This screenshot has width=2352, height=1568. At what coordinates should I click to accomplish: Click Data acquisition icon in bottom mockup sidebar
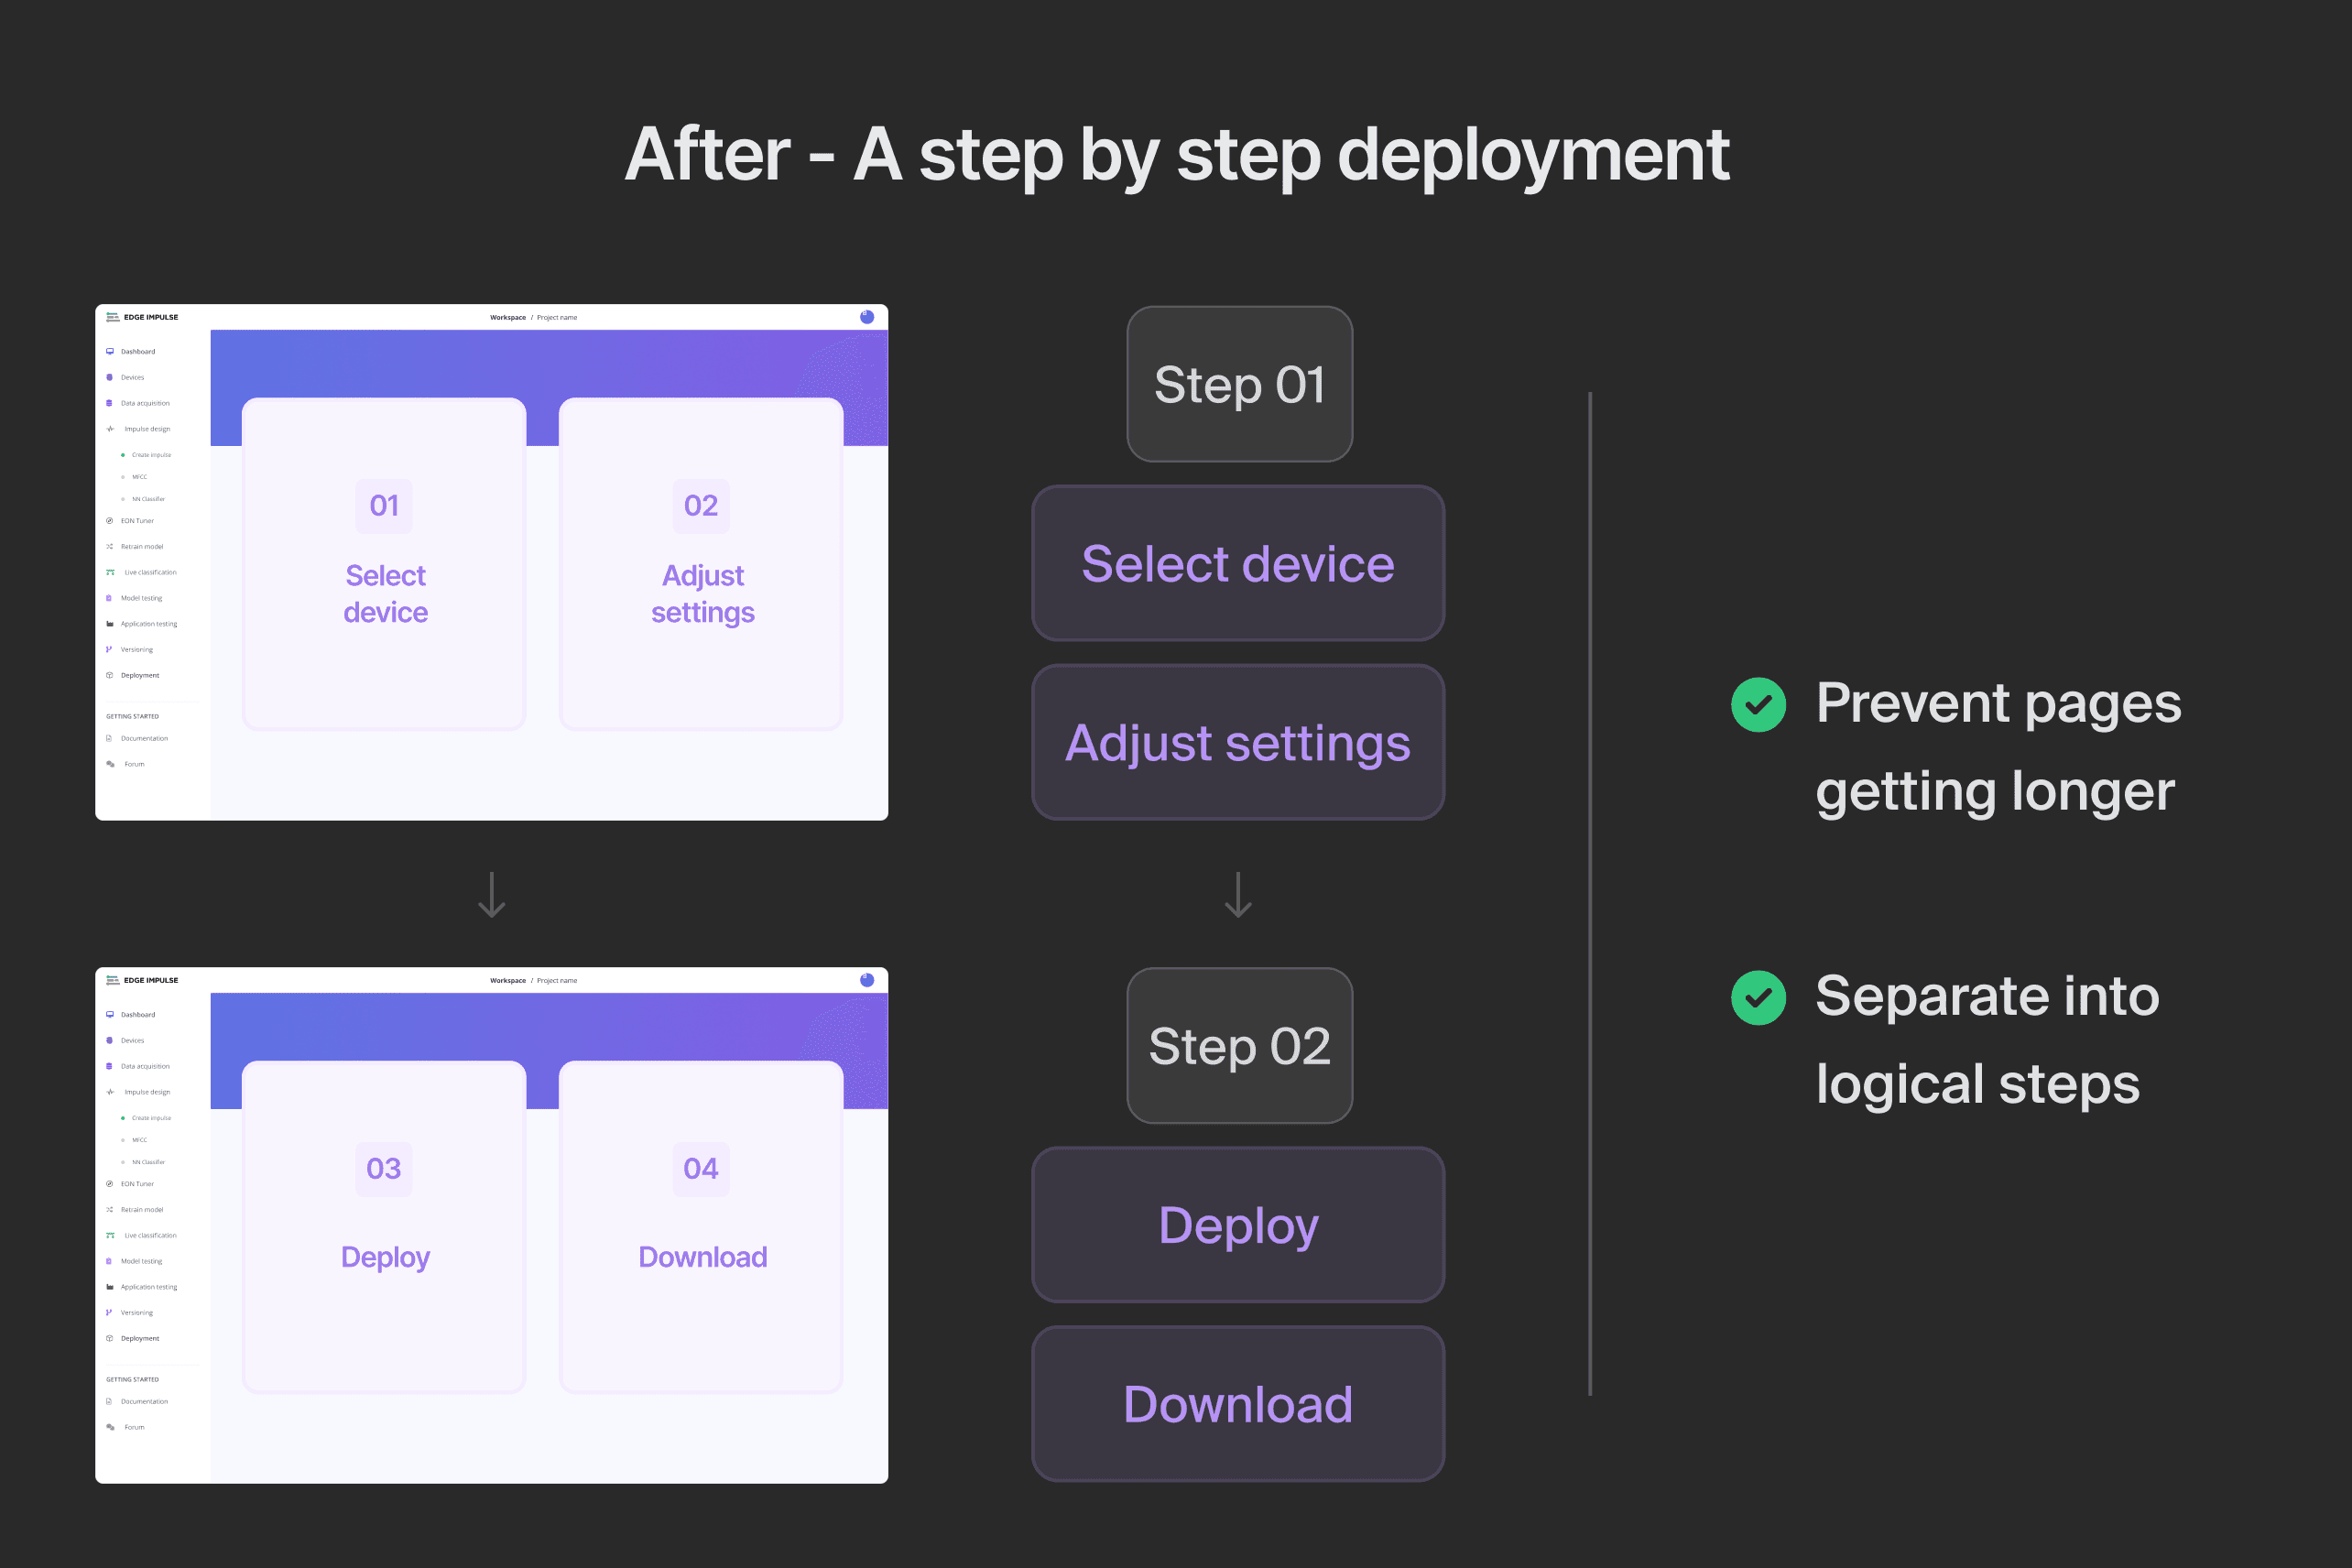point(110,1066)
